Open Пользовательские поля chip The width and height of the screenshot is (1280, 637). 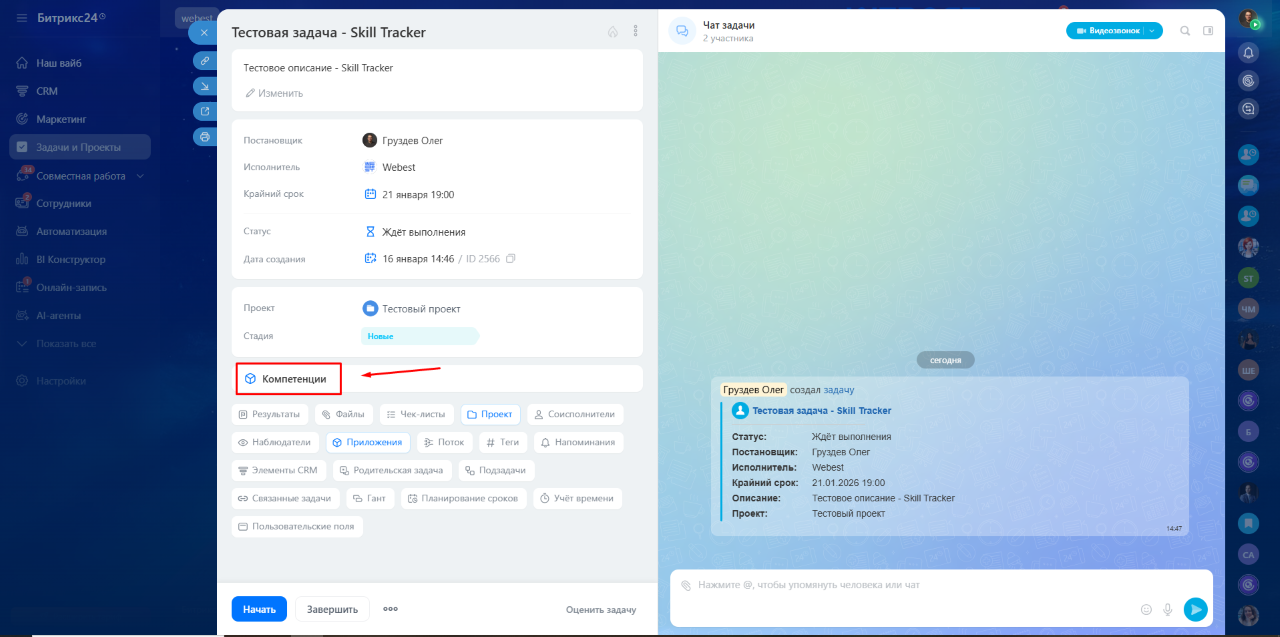coord(297,526)
